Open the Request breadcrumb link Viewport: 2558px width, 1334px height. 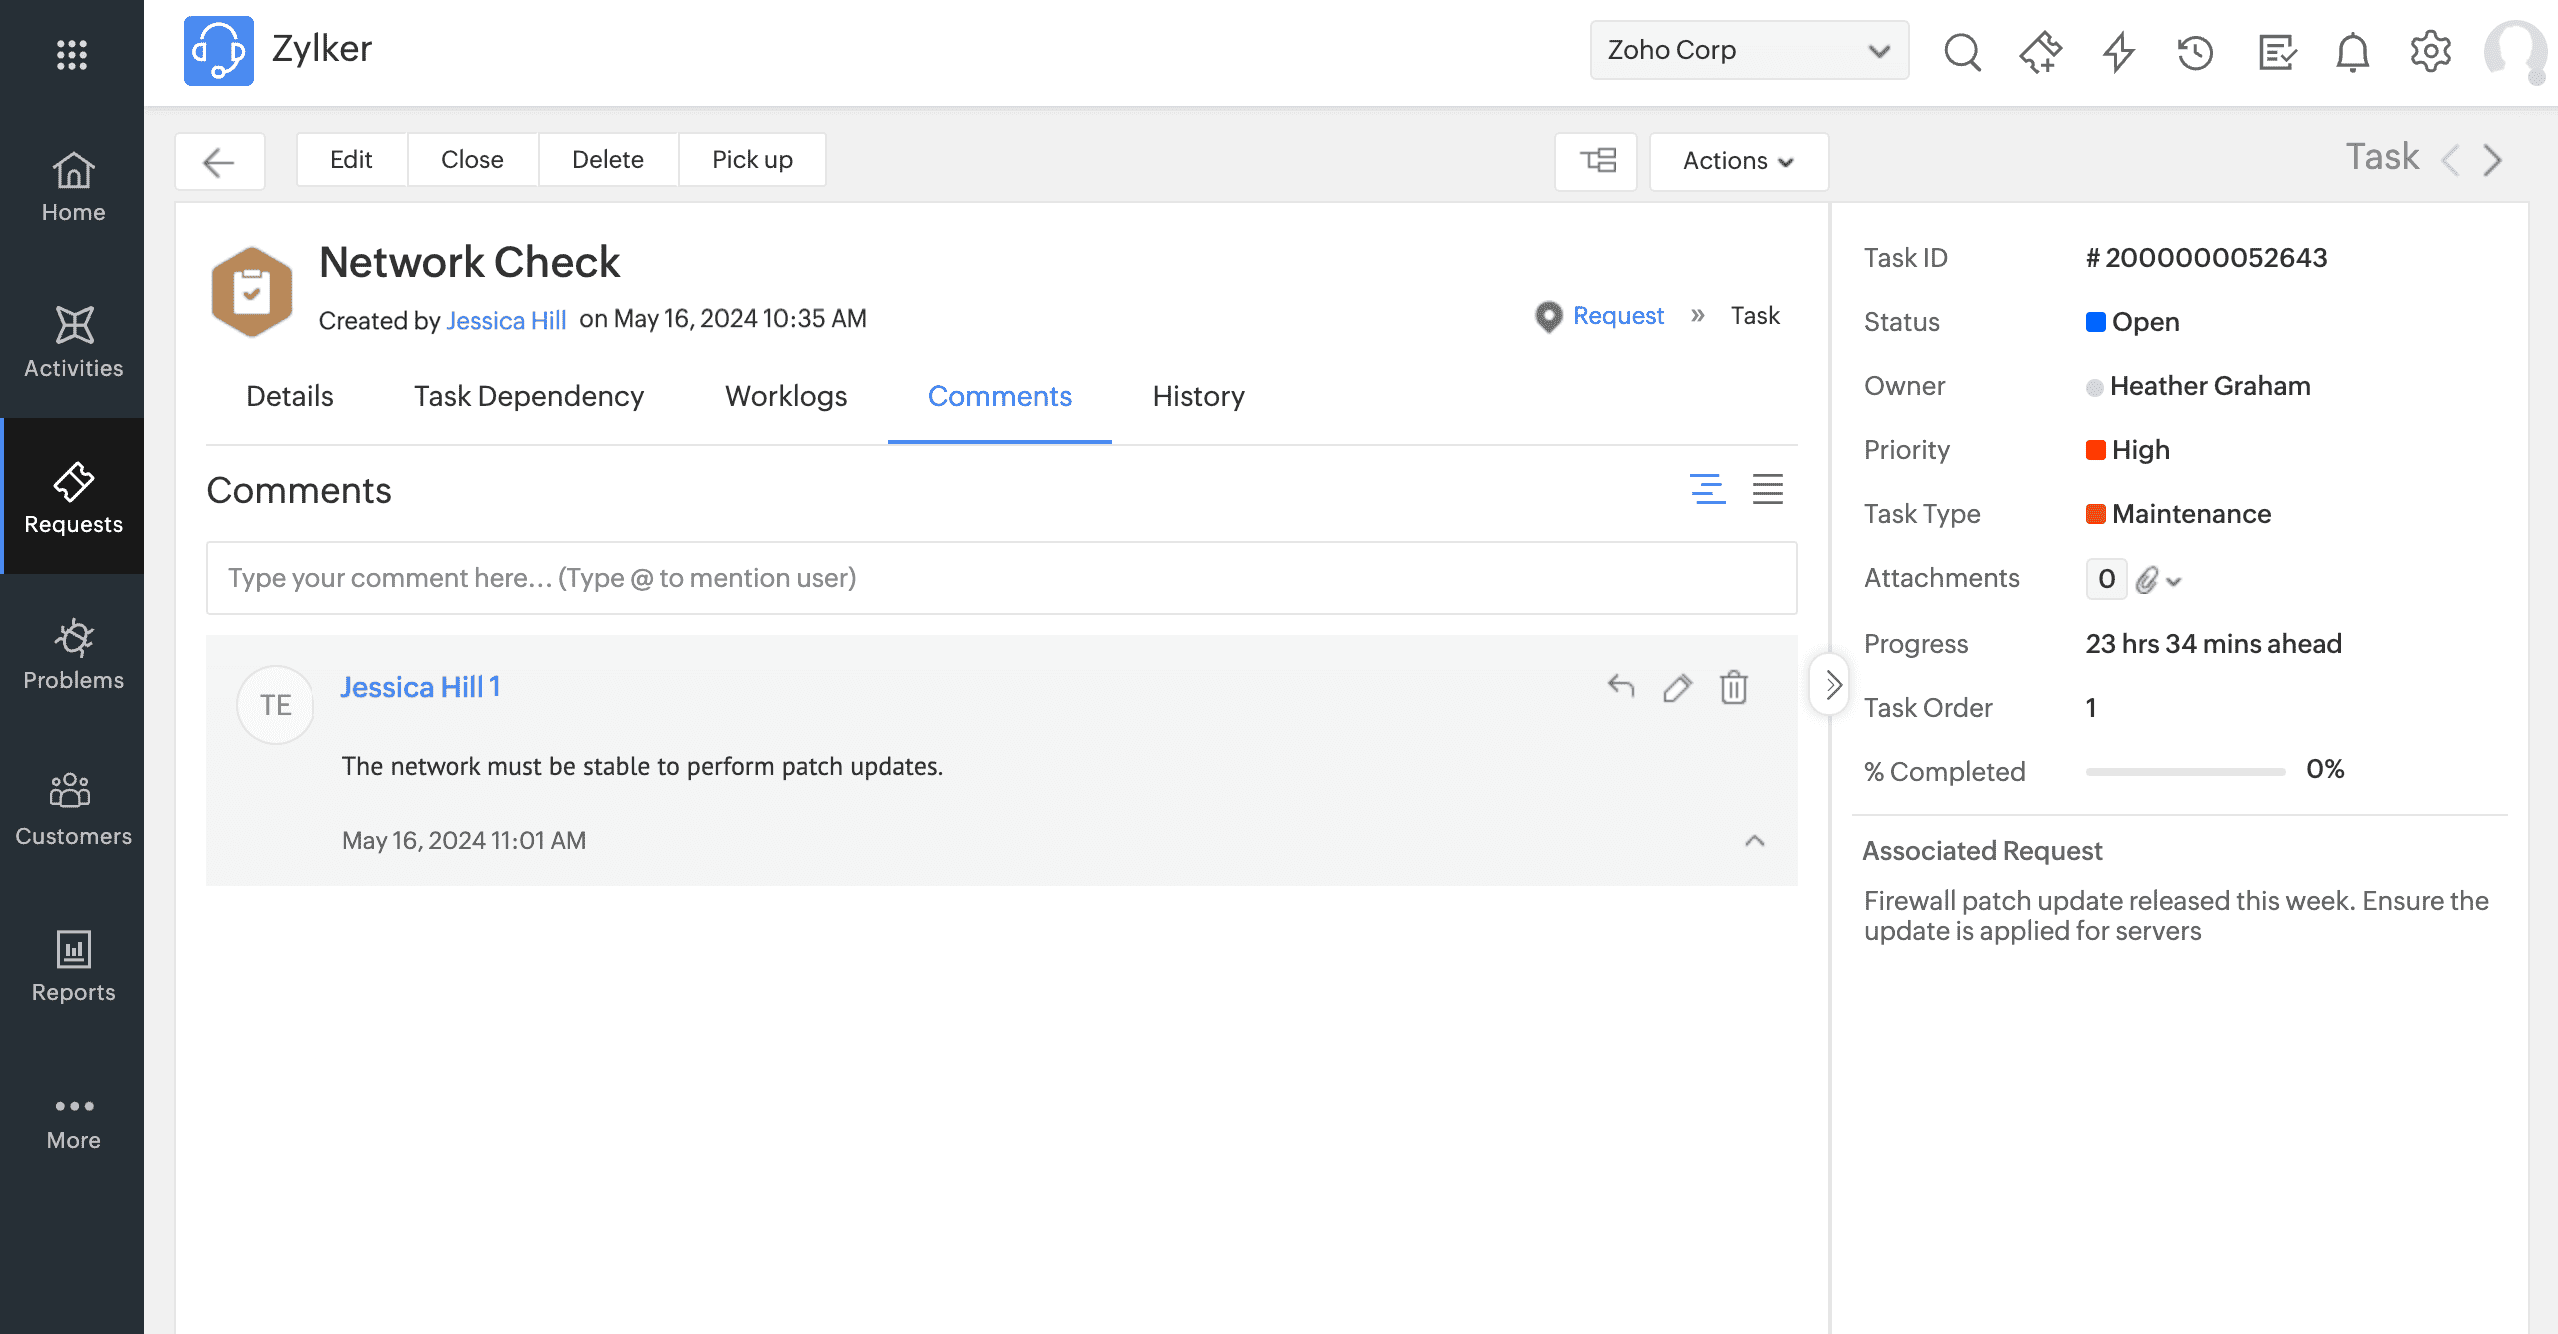point(1617,316)
